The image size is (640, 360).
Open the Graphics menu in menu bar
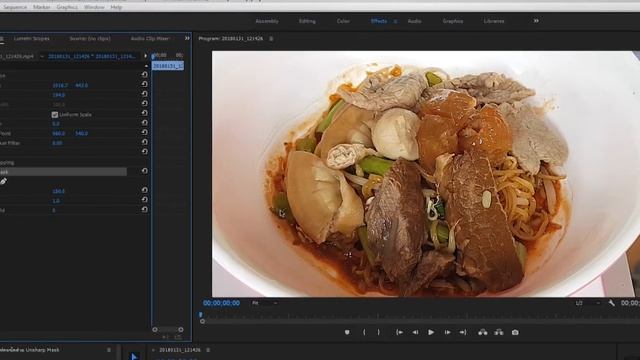click(x=67, y=7)
